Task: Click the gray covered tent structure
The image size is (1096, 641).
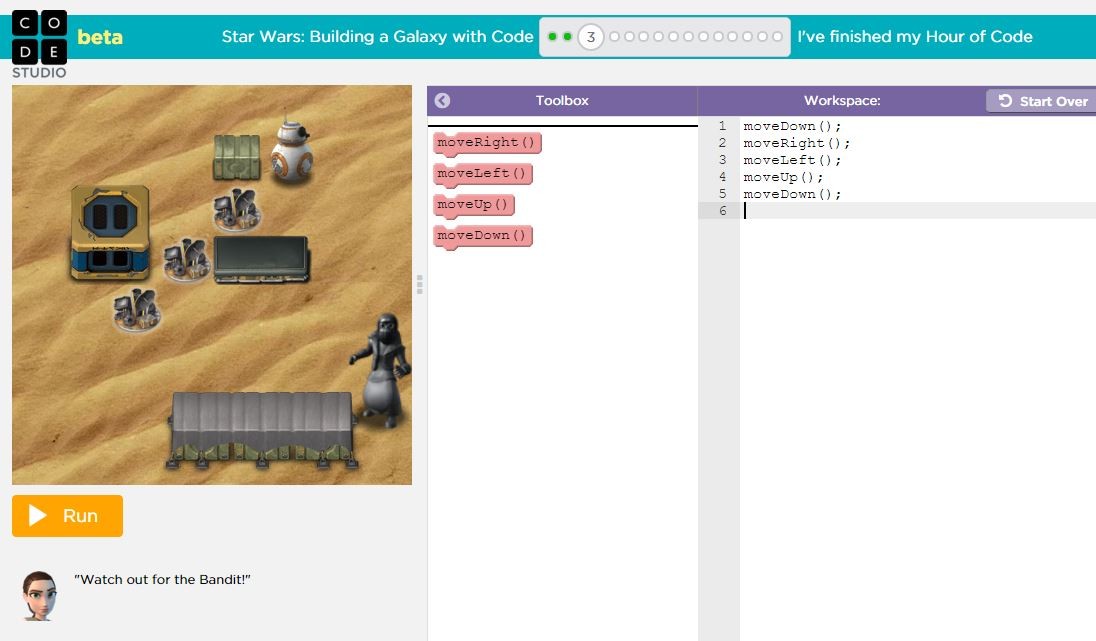Action: click(262, 429)
